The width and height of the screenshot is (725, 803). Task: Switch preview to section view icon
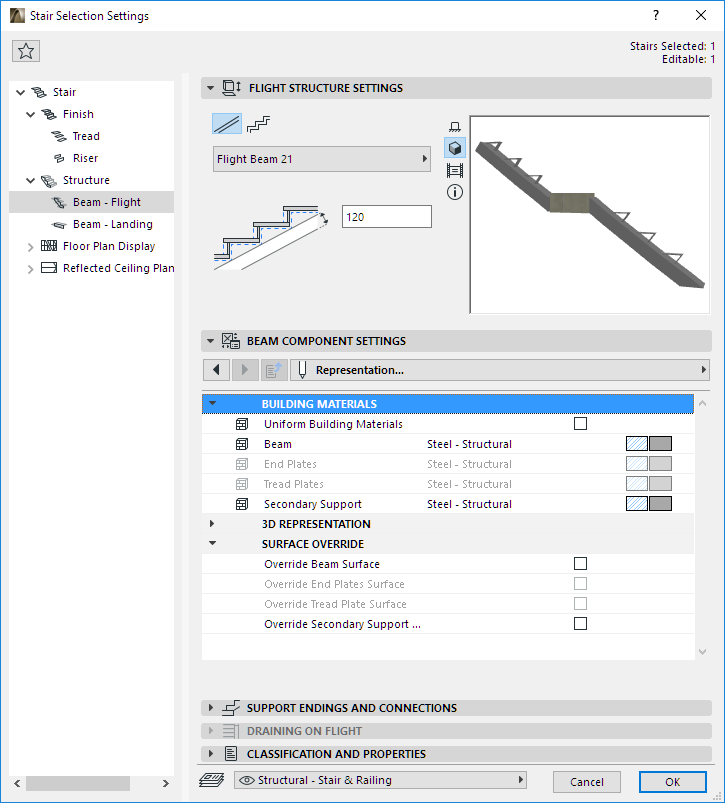(455, 126)
